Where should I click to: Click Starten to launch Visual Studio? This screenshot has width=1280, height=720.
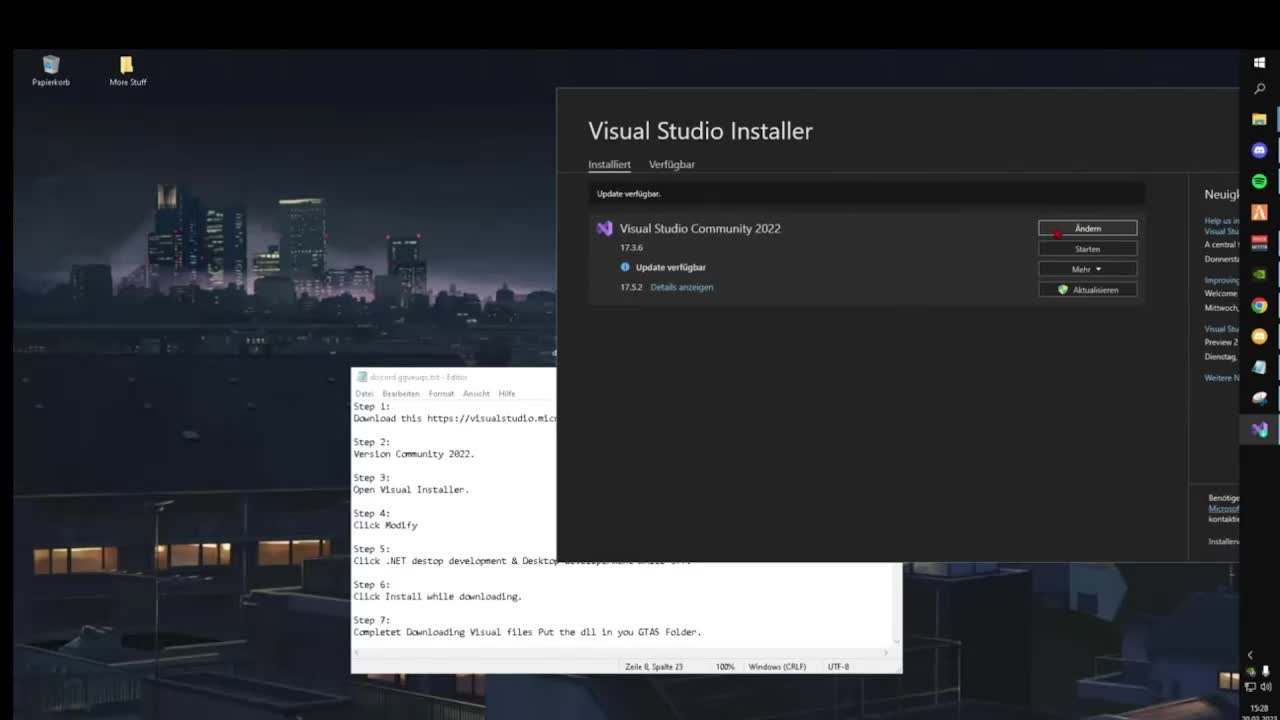(x=1087, y=249)
